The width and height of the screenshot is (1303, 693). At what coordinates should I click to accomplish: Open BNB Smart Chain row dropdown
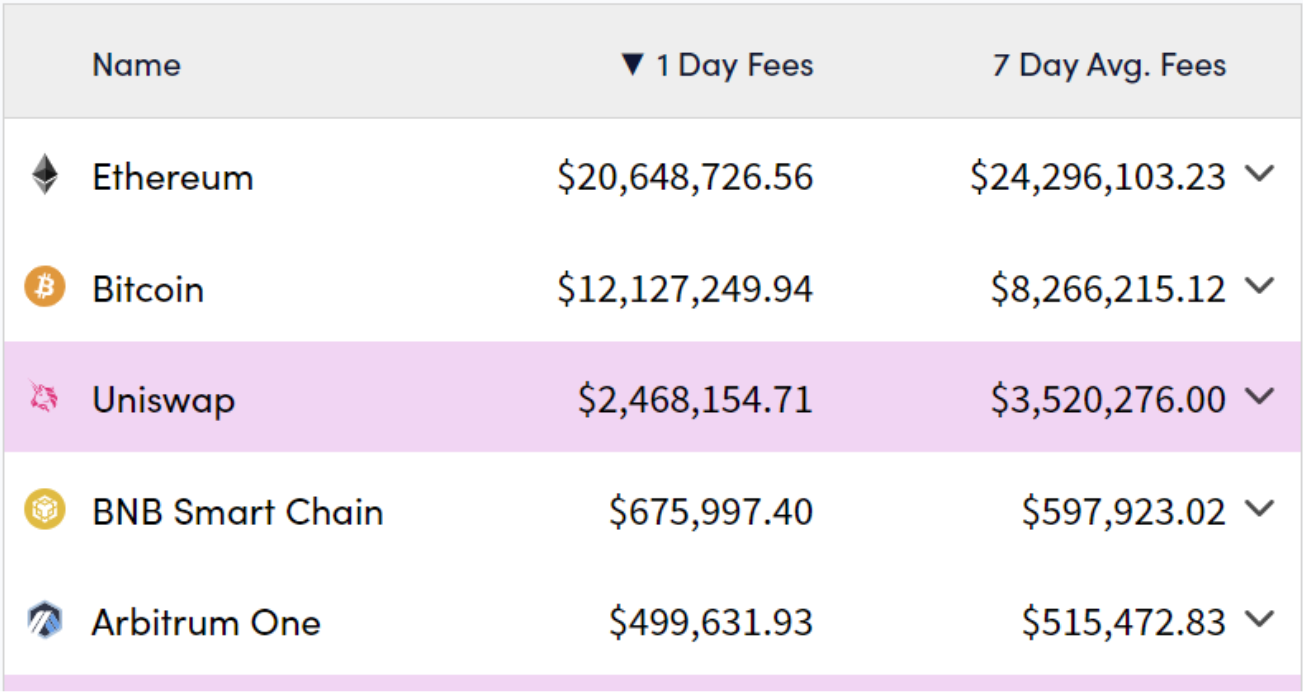click(x=1260, y=508)
